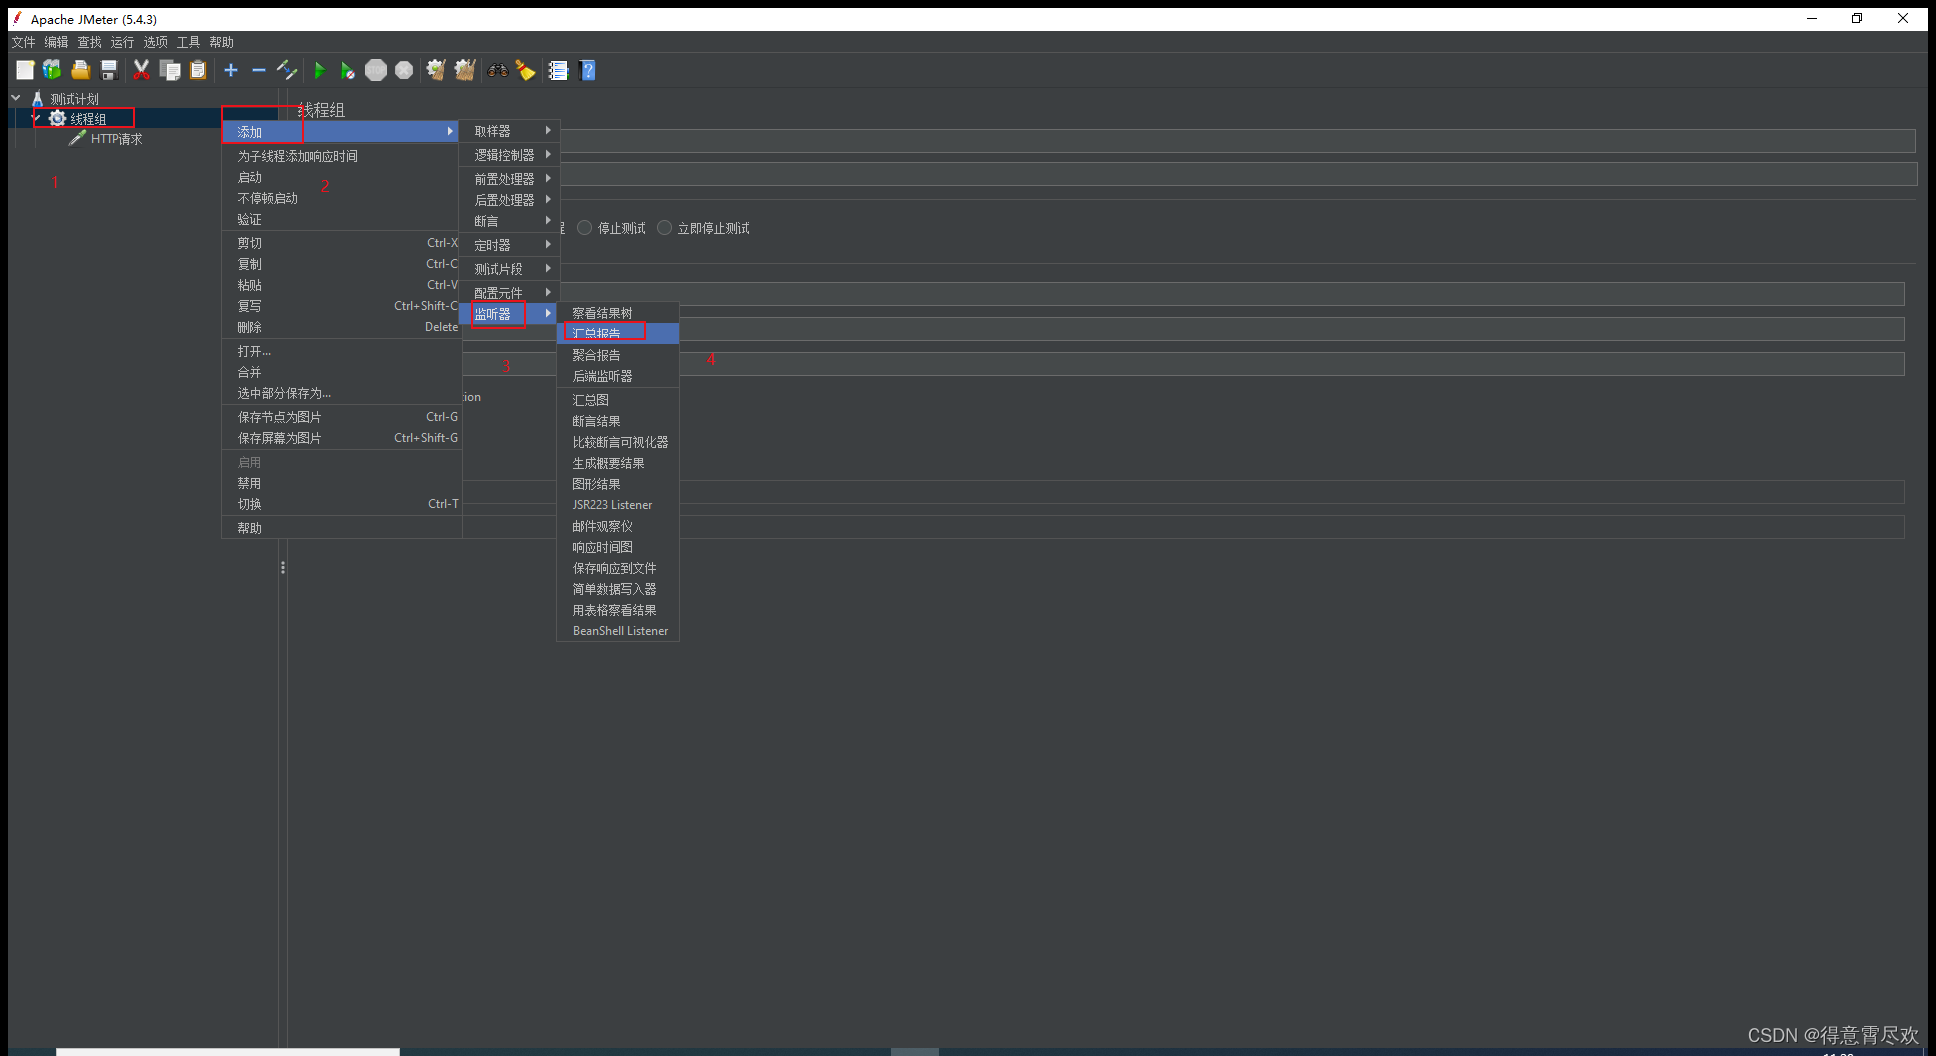Choose BeanShell Listener entry
1936x1056 pixels.
coord(618,631)
